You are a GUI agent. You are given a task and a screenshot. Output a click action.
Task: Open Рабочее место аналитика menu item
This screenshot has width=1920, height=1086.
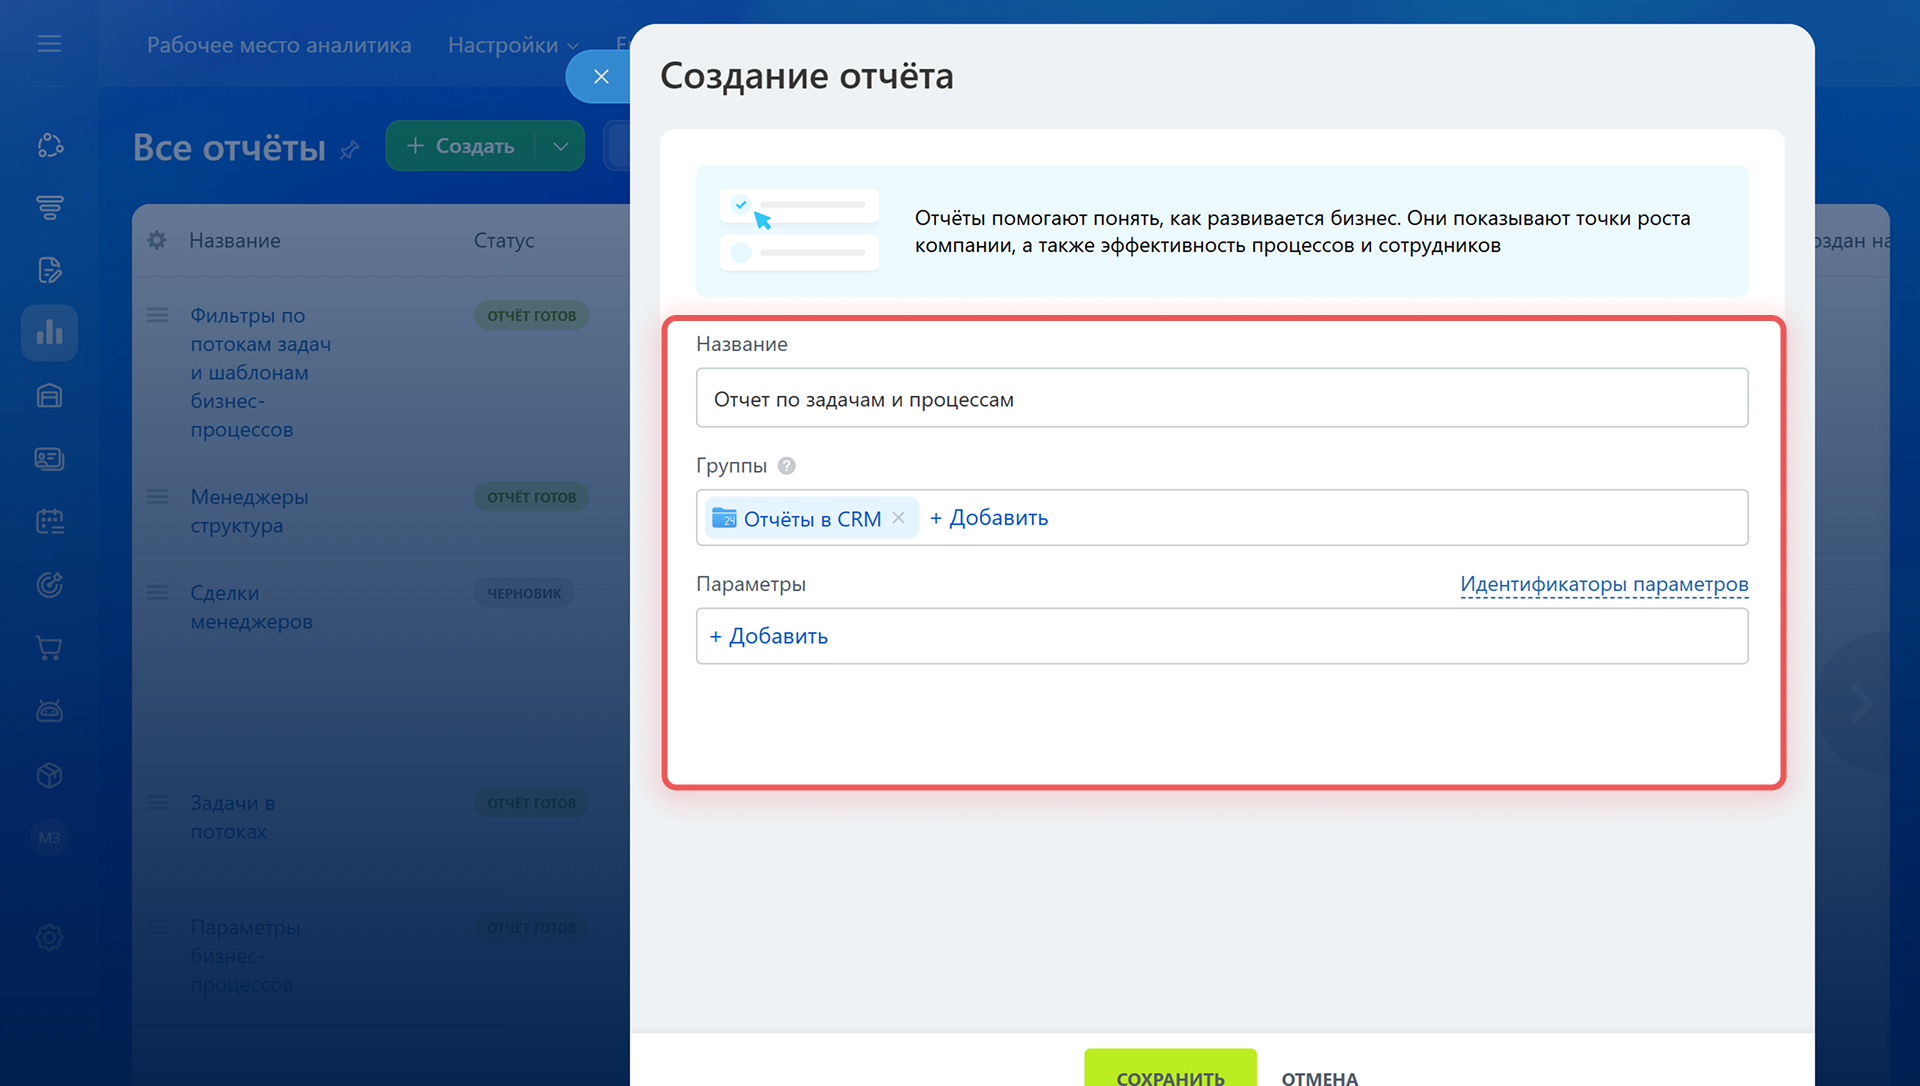point(279,45)
